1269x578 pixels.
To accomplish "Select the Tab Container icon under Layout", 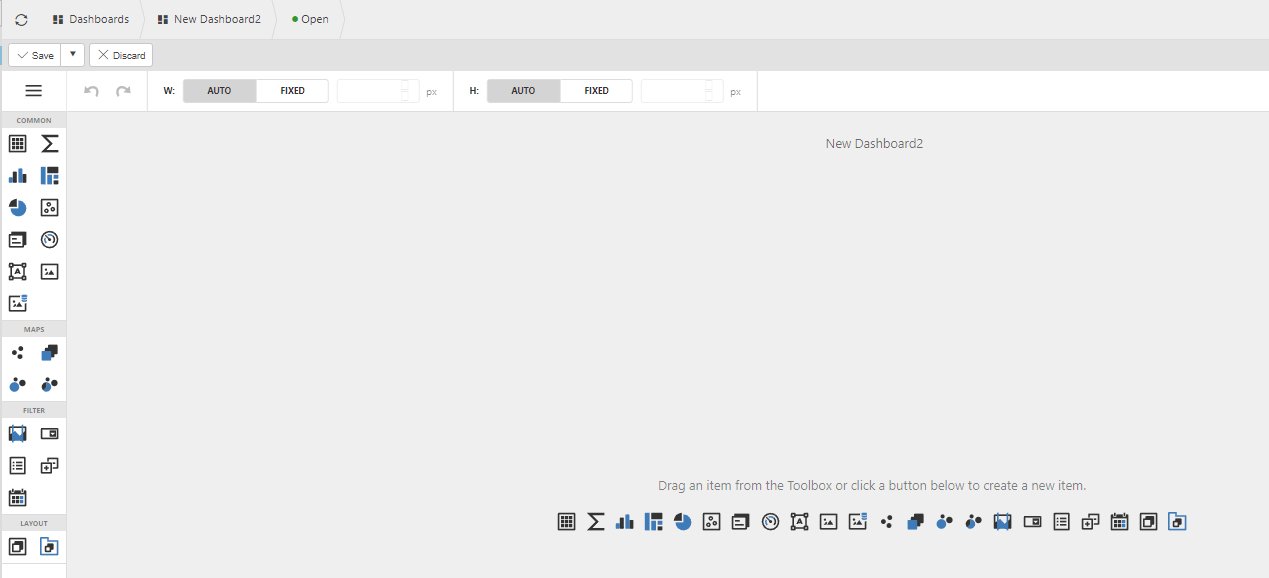I will click(x=50, y=547).
